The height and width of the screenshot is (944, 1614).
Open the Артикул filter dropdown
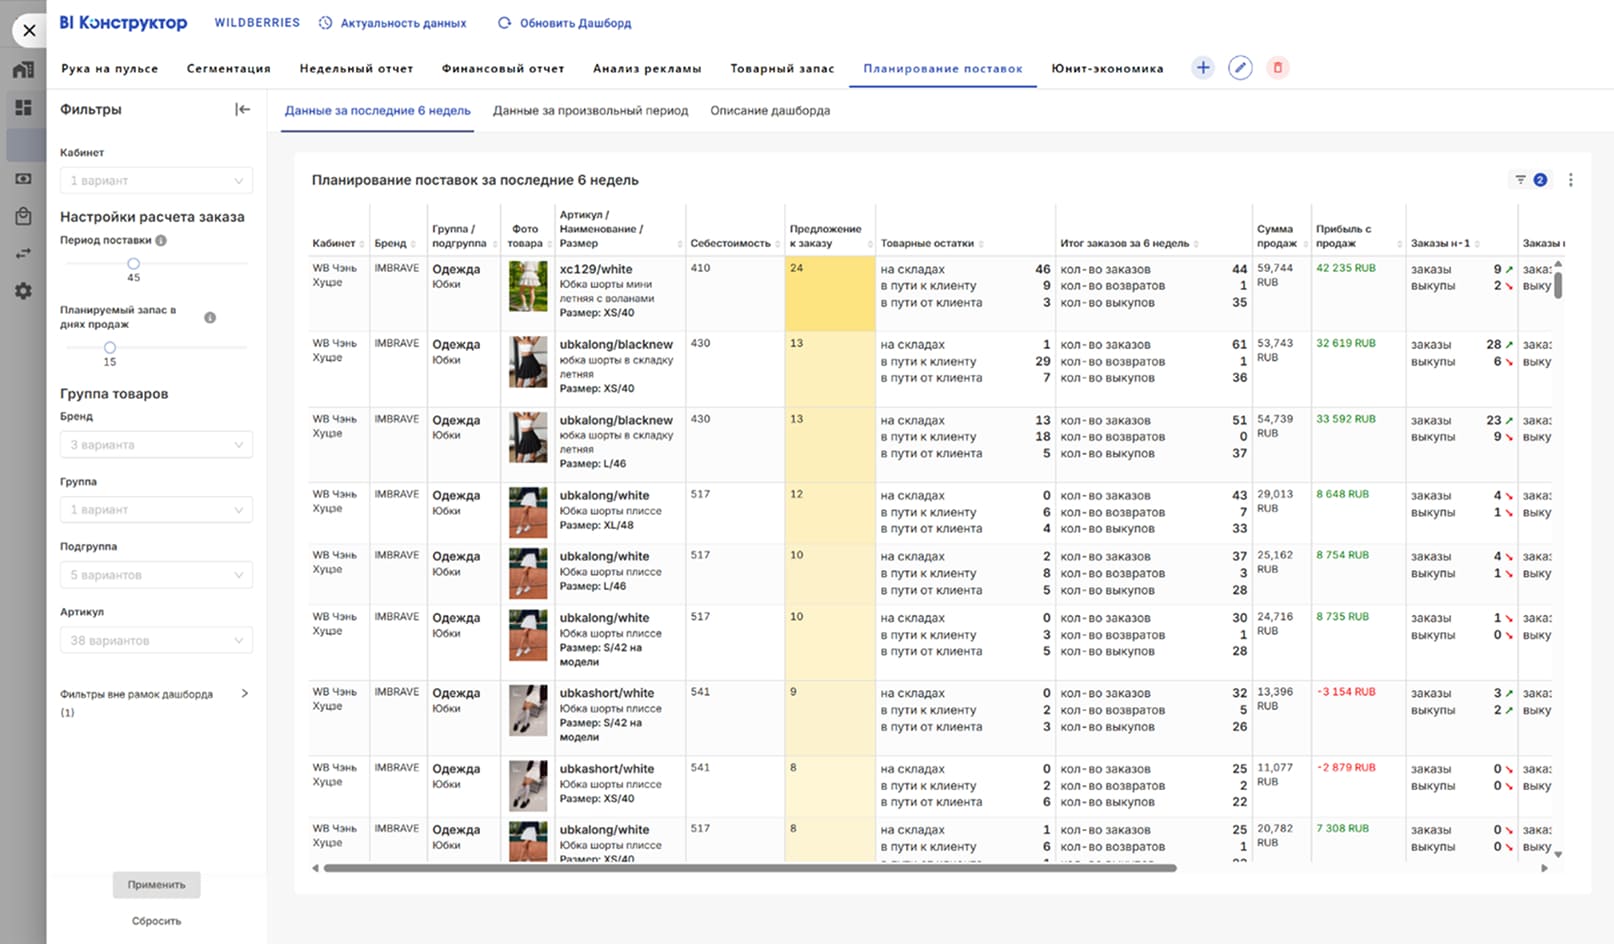pos(156,640)
